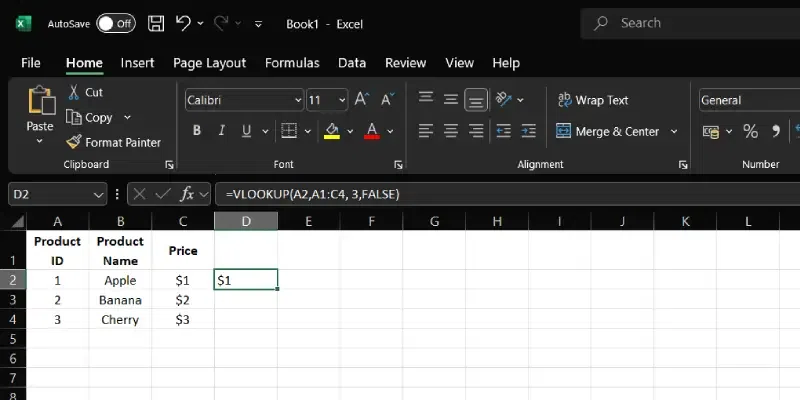The width and height of the screenshot is (800, 400).
Task: Expand the Copy dropdown arrow
Action: coord(127,117)
